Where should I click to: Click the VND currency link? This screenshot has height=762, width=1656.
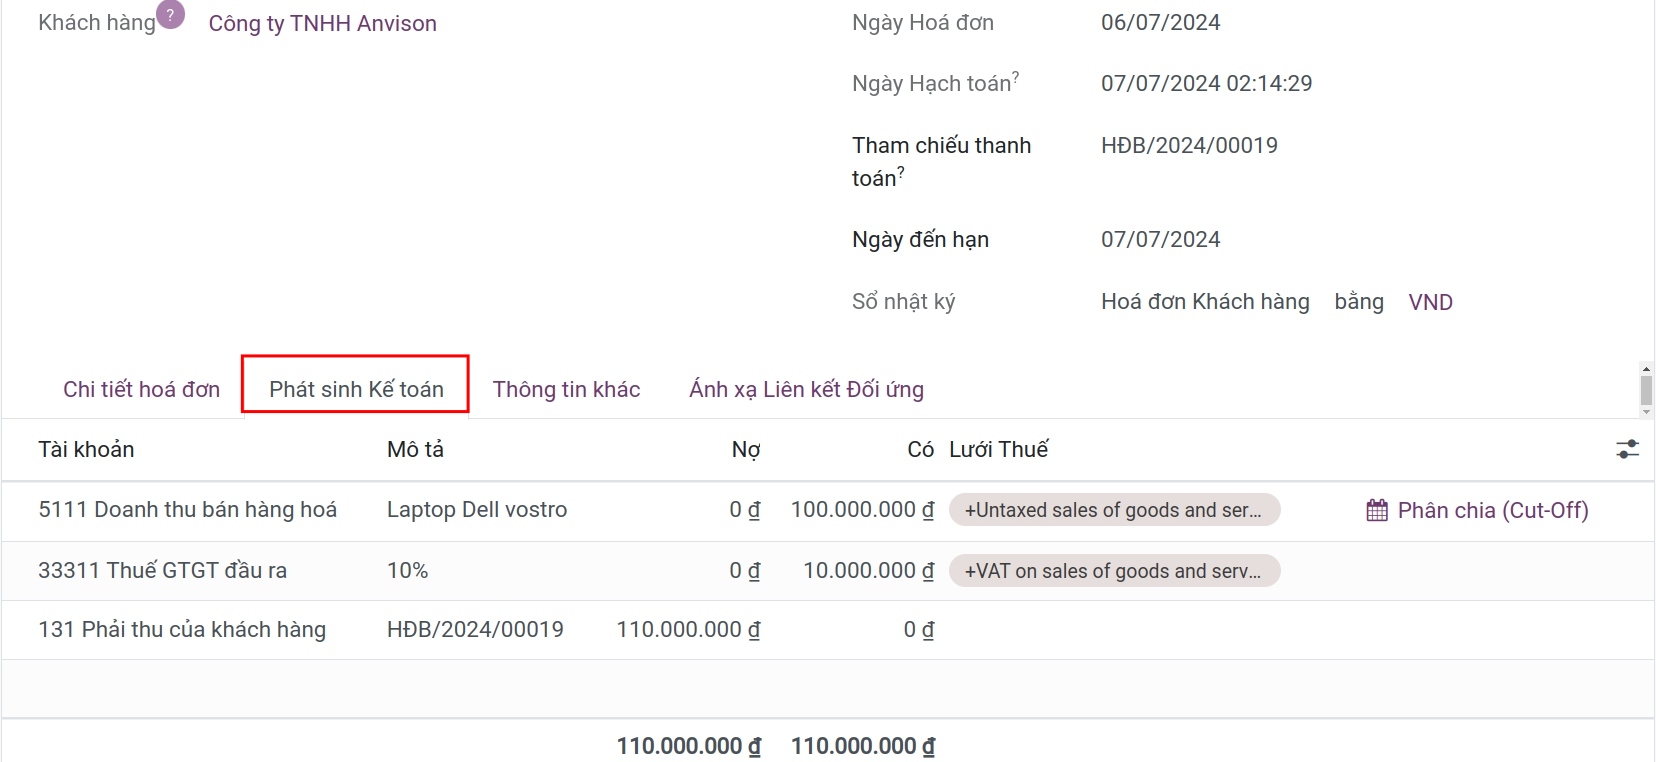1430,302
